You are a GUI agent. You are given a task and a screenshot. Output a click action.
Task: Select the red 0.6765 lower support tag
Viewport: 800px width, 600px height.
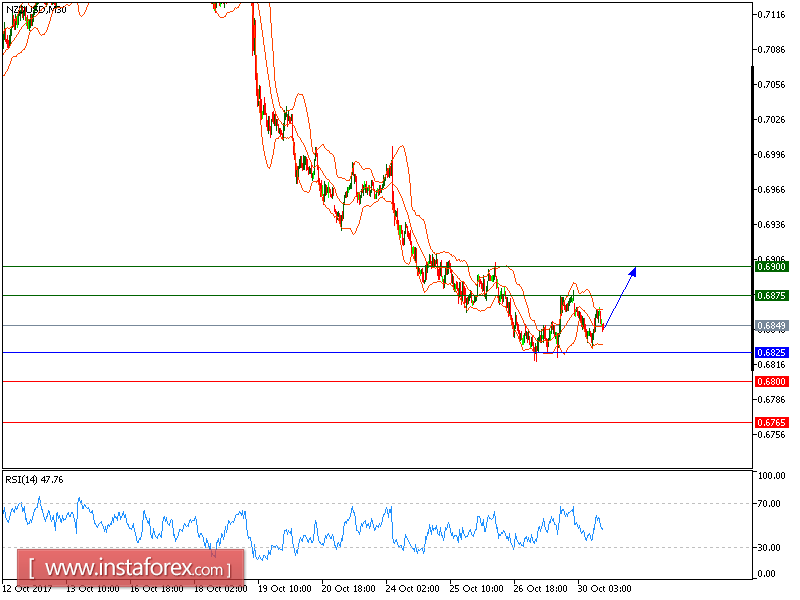pos(772,421)
